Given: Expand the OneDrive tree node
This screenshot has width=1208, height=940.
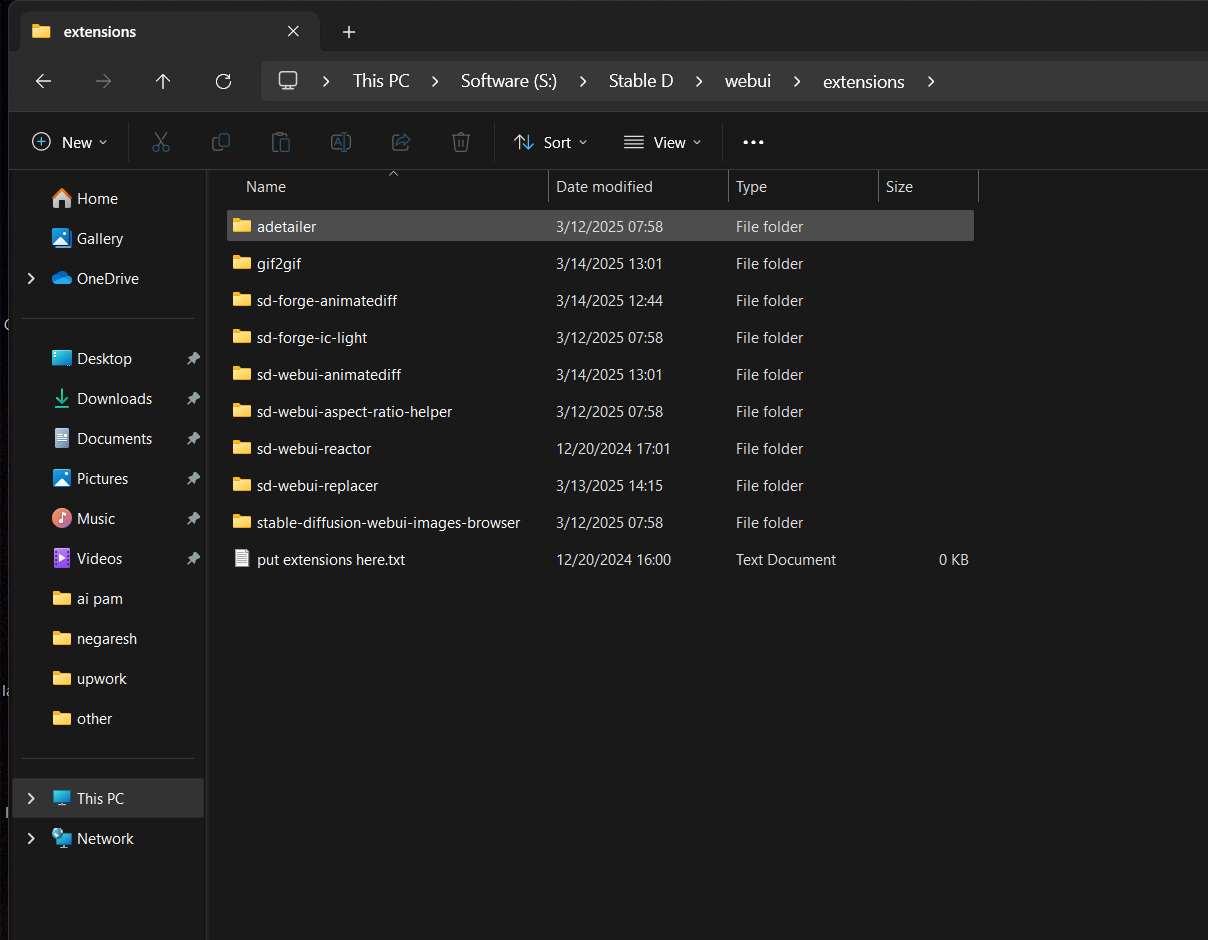Looking at the screenshot, I should (x=31, y=279).
